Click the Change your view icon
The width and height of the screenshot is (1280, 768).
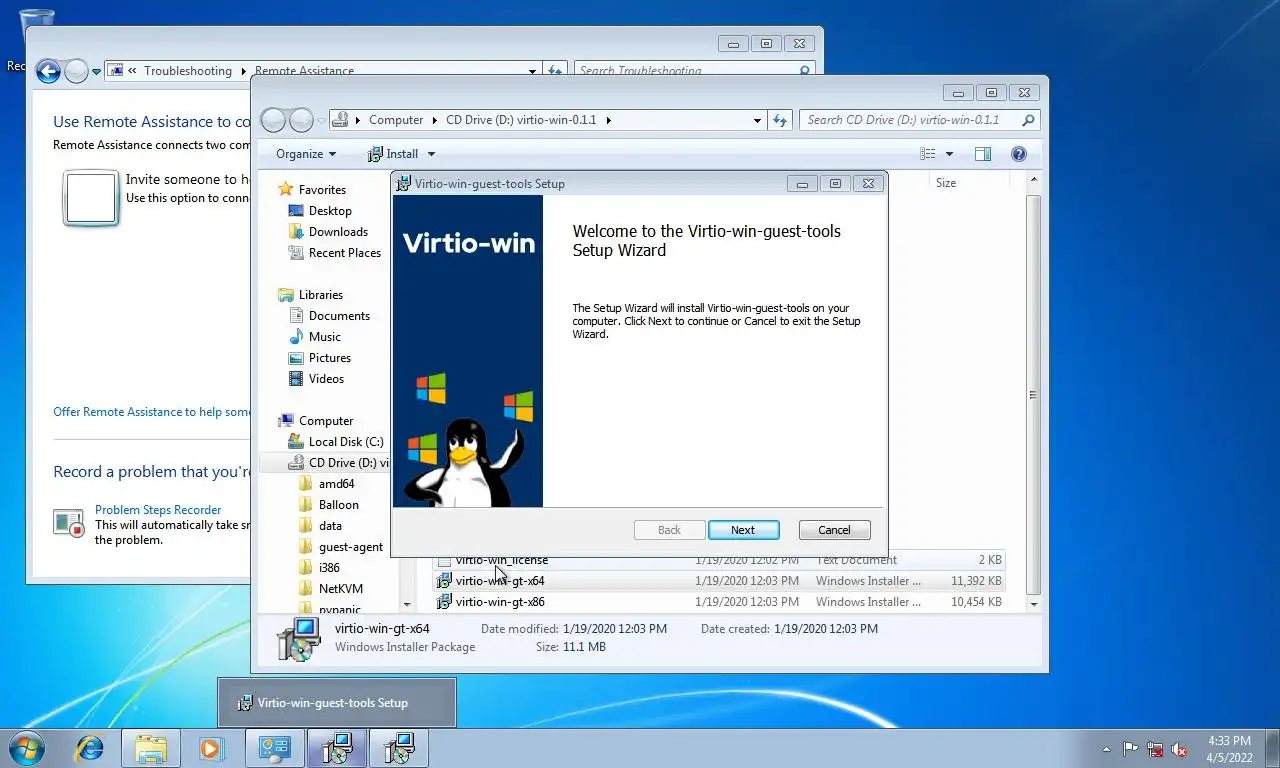point(928,154)
